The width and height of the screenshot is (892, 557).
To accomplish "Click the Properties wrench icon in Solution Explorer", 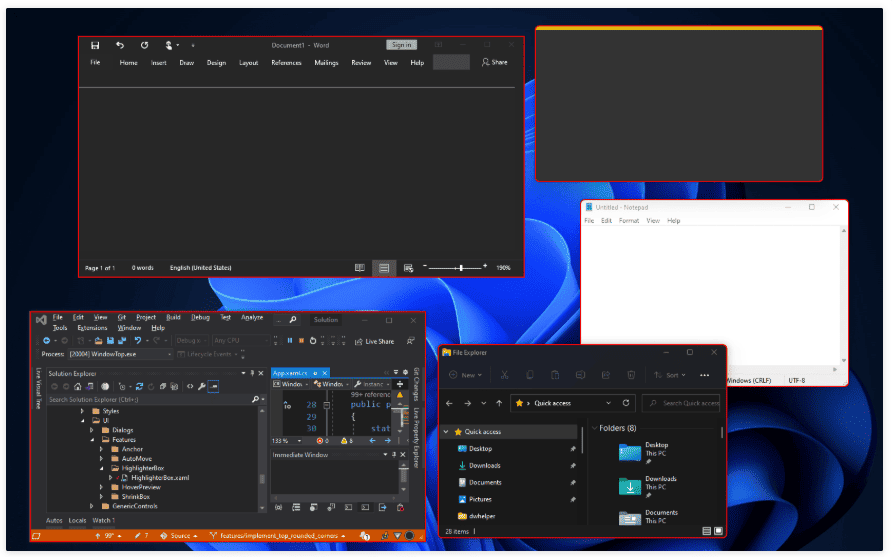I will [201, 387].
